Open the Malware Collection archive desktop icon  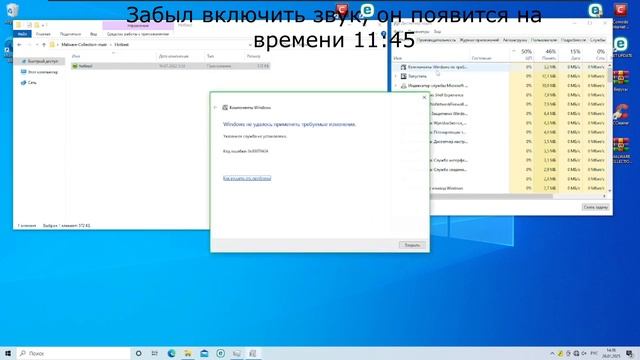(620, 150)
